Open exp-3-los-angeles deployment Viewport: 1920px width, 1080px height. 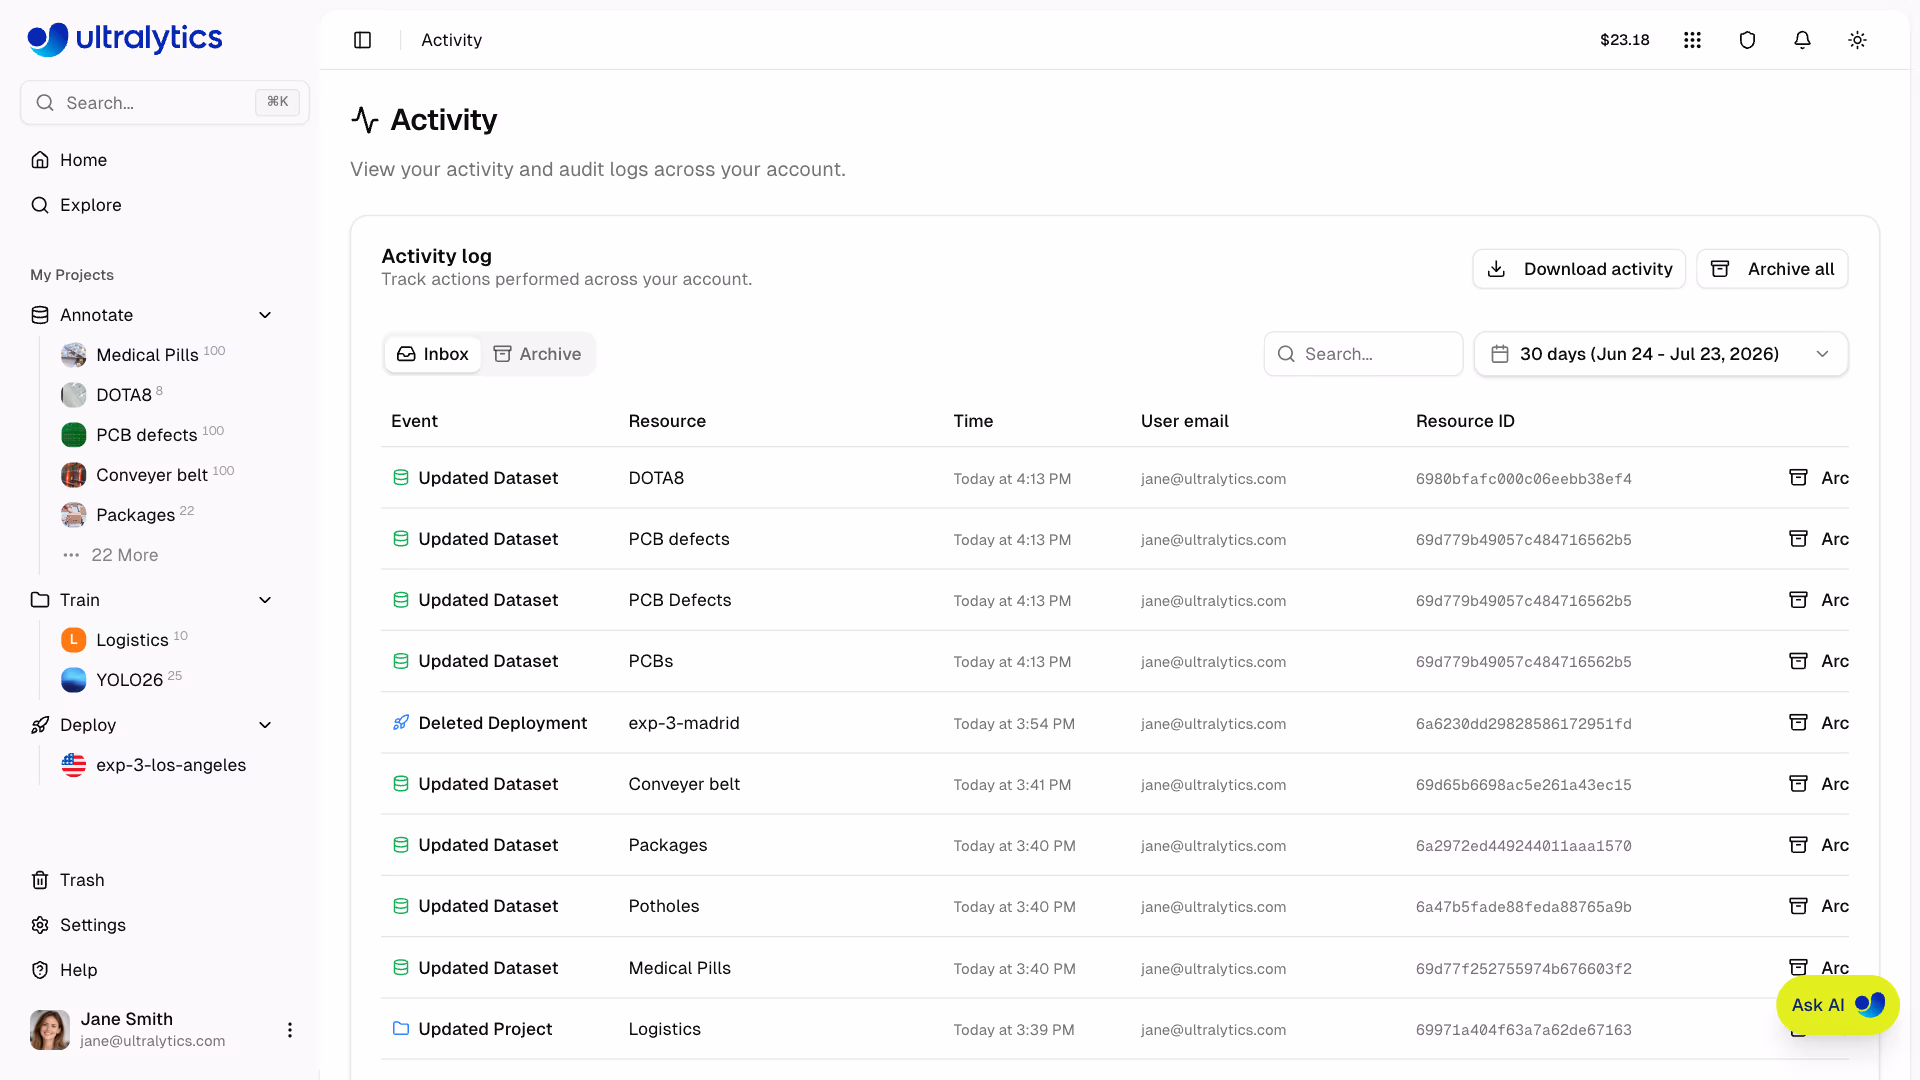click(x=171, y=765)
